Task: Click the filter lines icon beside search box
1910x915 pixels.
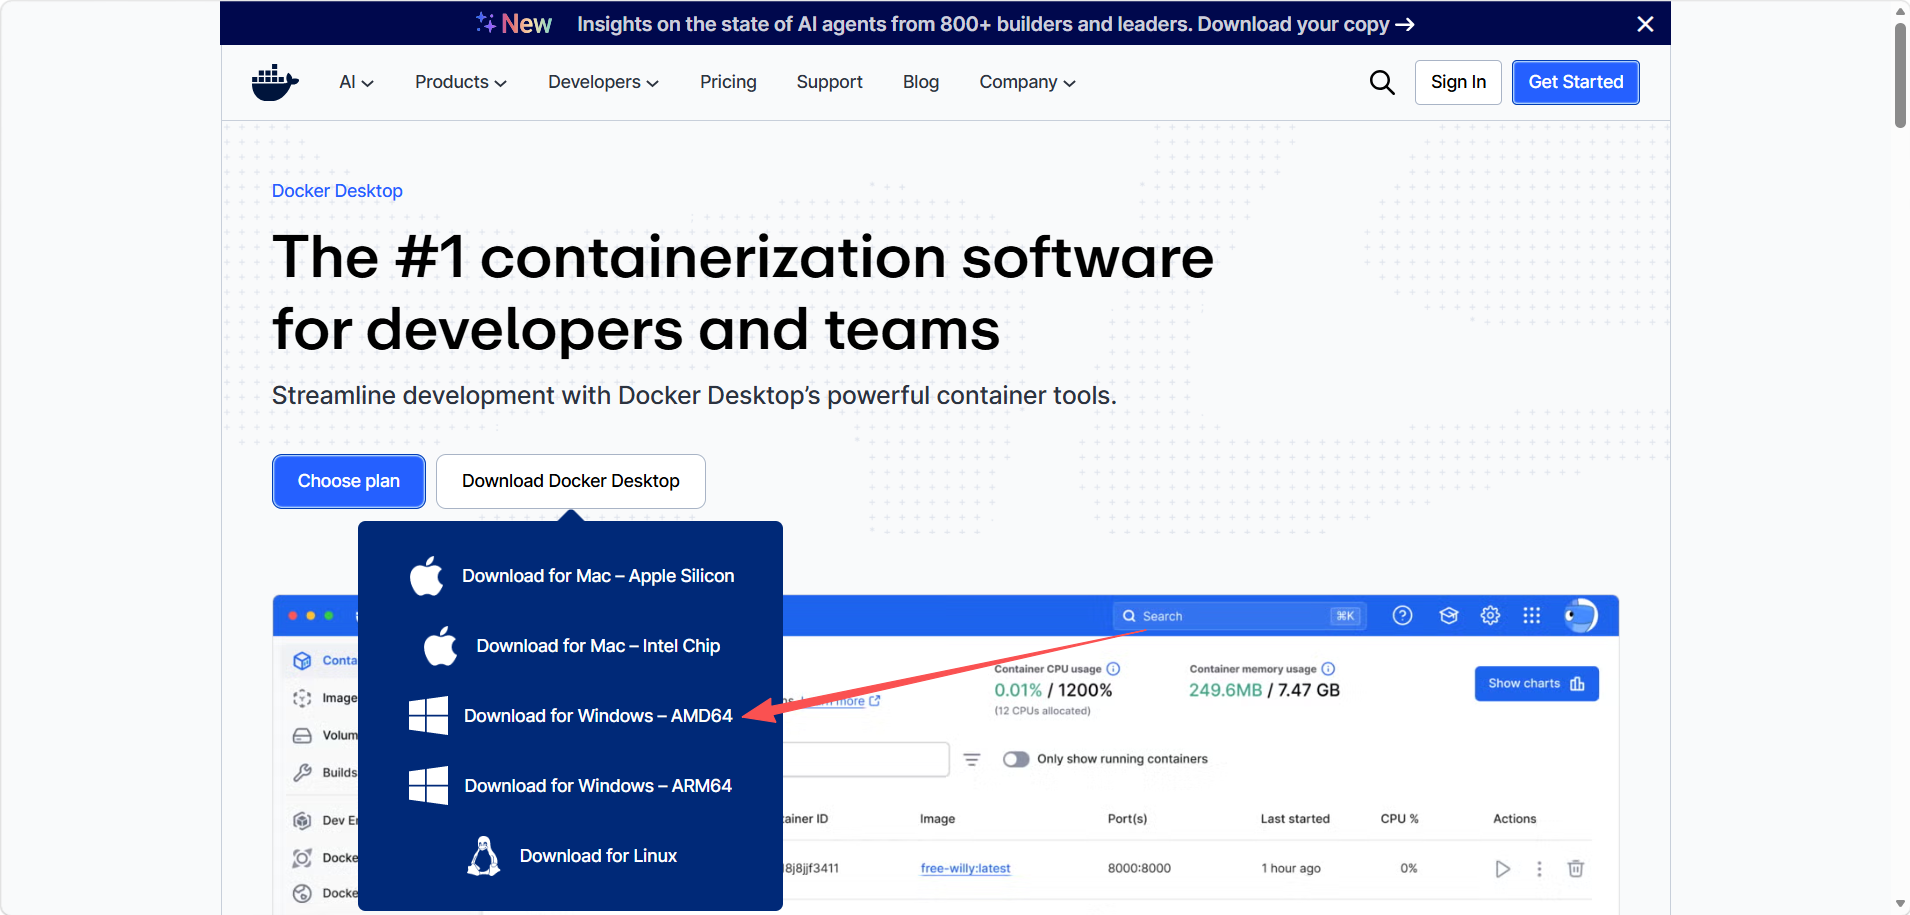Action: [972, 760]
